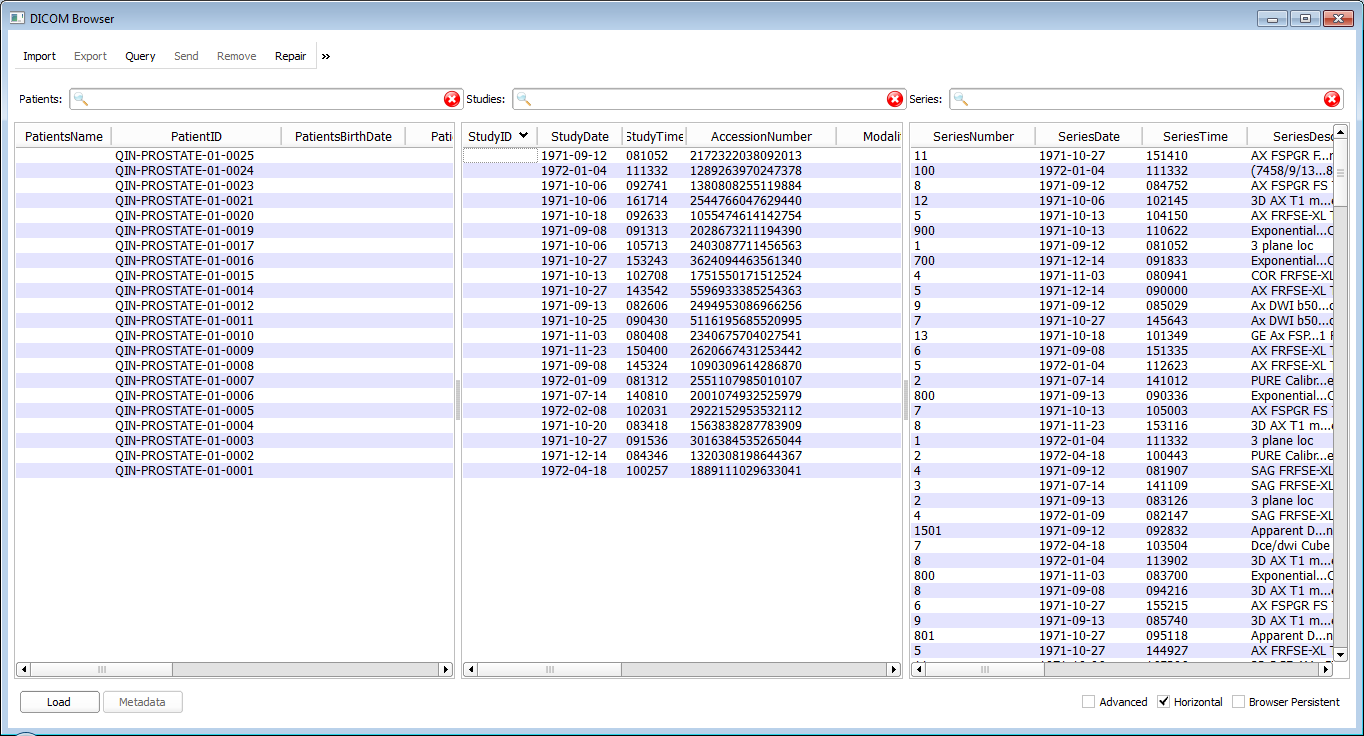
Task: Click the Patients search magnifier icon
Action: (81, 99)
